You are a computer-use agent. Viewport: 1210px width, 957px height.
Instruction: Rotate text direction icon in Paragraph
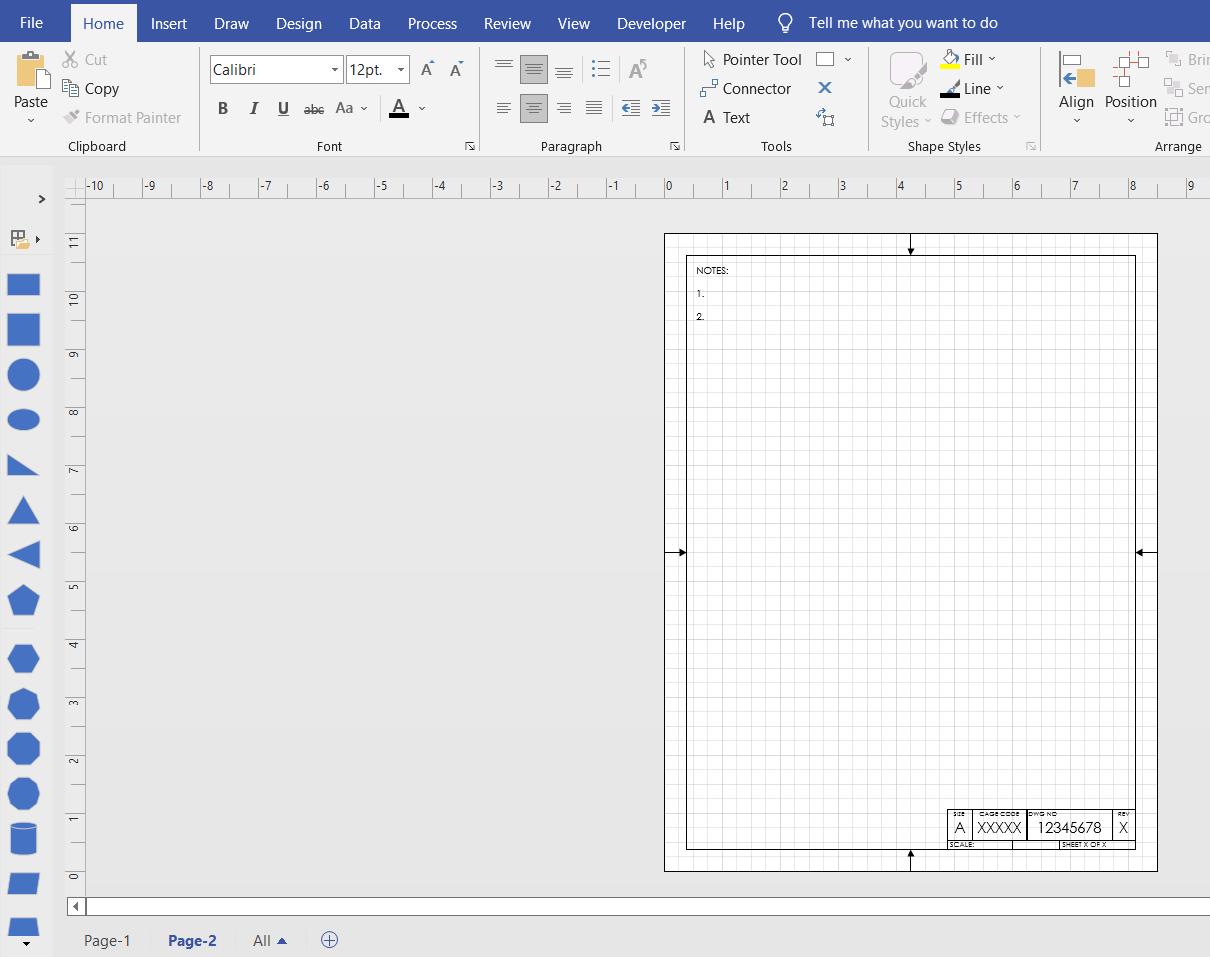click(637, 69)
